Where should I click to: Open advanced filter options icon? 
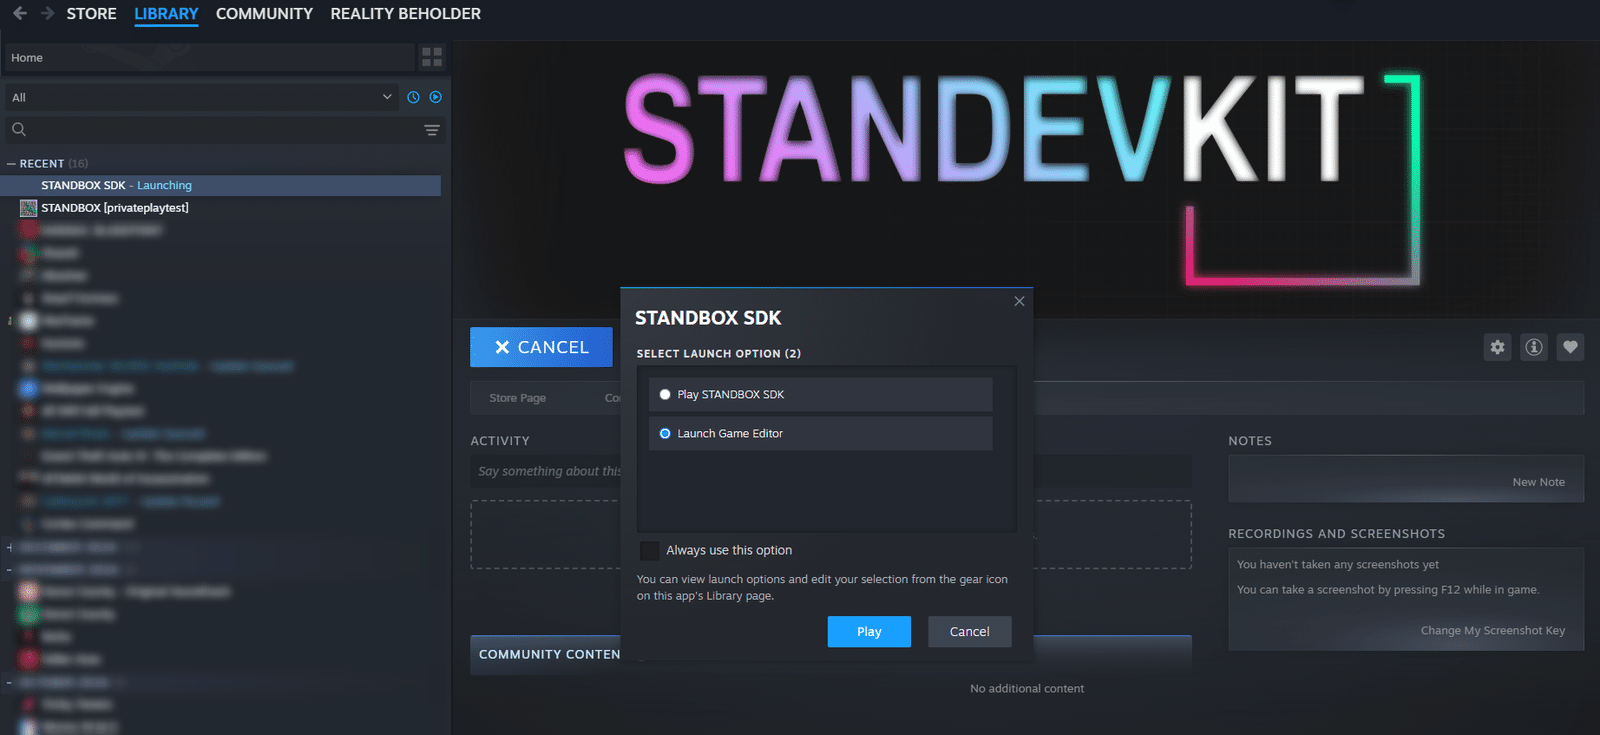click(432, 130)
